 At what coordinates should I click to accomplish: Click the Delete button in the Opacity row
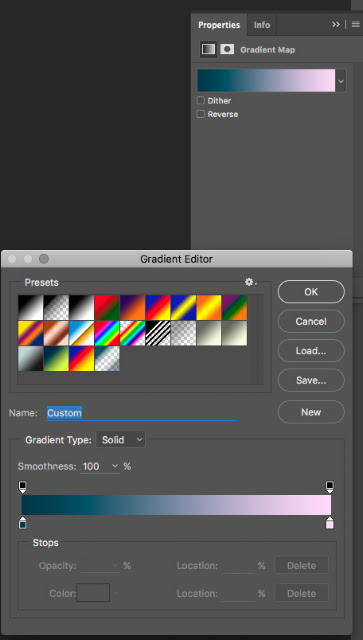click(x=301, y=566)
